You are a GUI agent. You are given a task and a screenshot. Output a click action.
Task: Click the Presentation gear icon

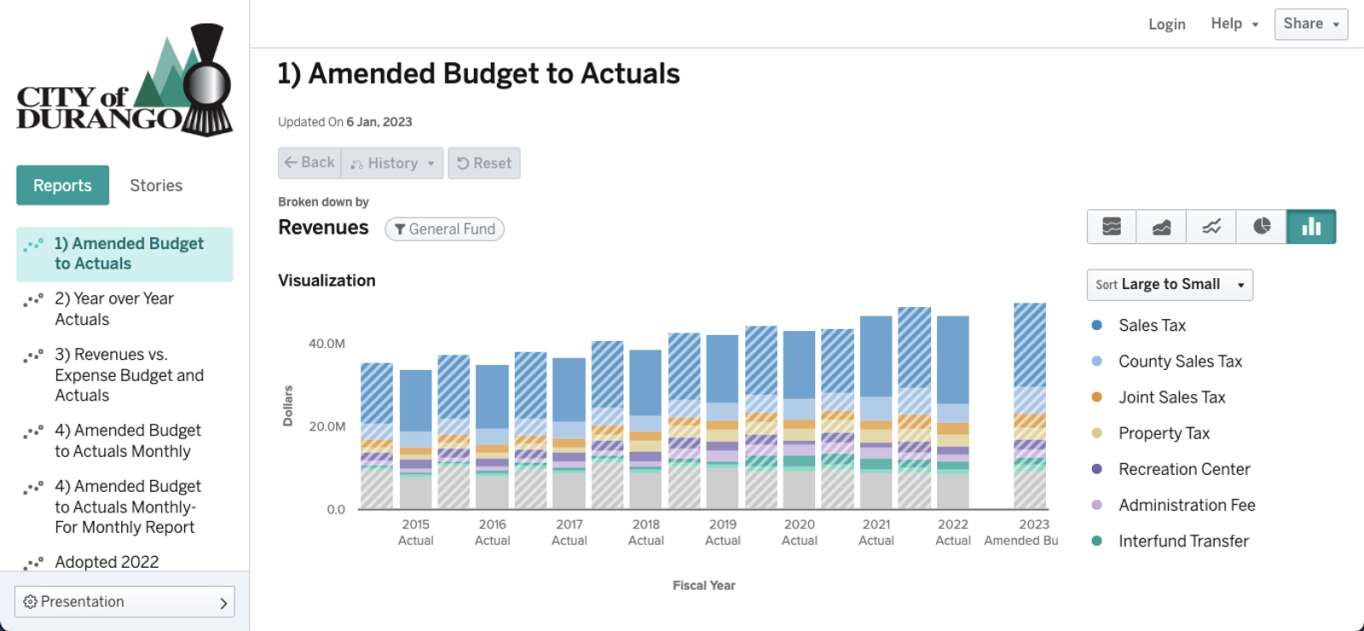click(30, 602)
